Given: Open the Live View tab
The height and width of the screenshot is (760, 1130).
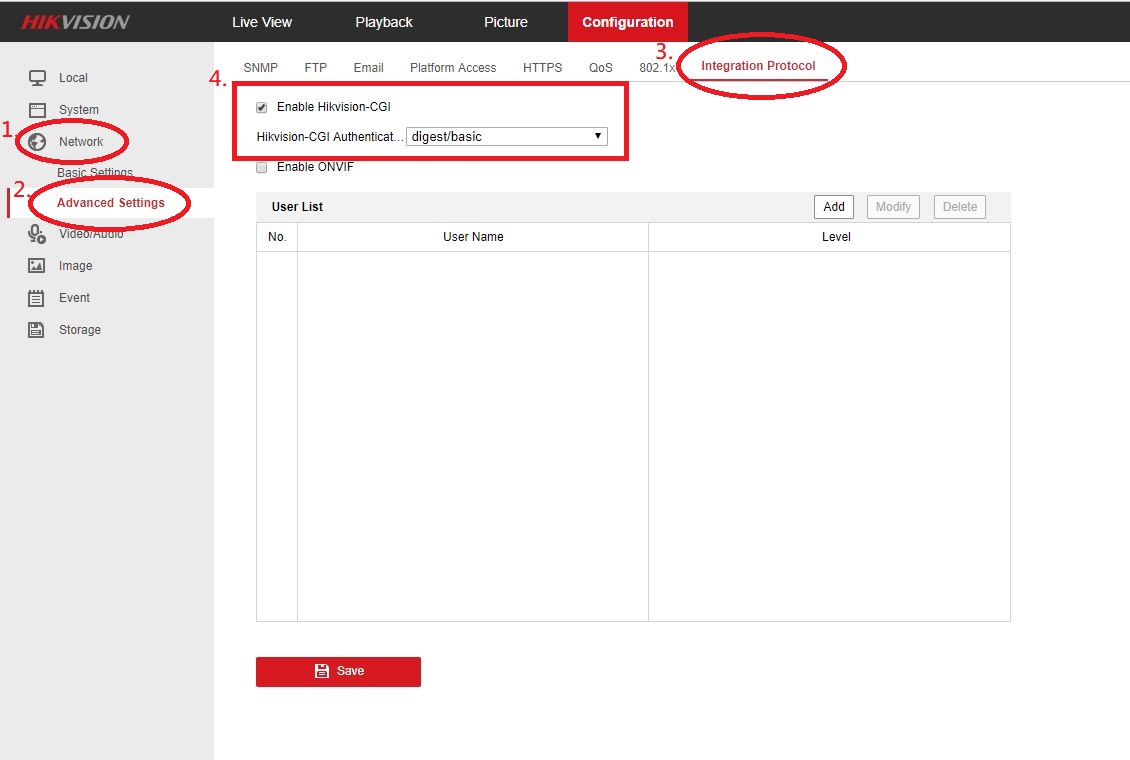Looking at the screenshot, I should pyautogui.click(x=262, y=22).
